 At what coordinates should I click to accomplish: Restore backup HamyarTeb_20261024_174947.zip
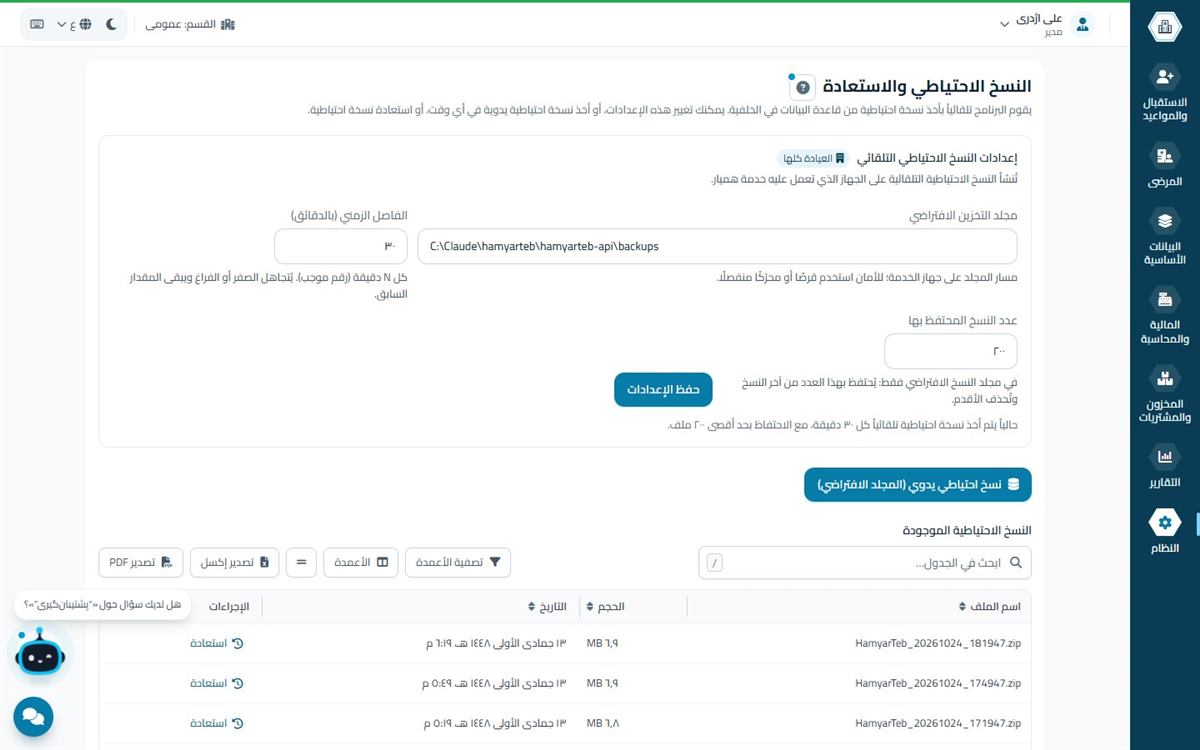tap(217, 683)
